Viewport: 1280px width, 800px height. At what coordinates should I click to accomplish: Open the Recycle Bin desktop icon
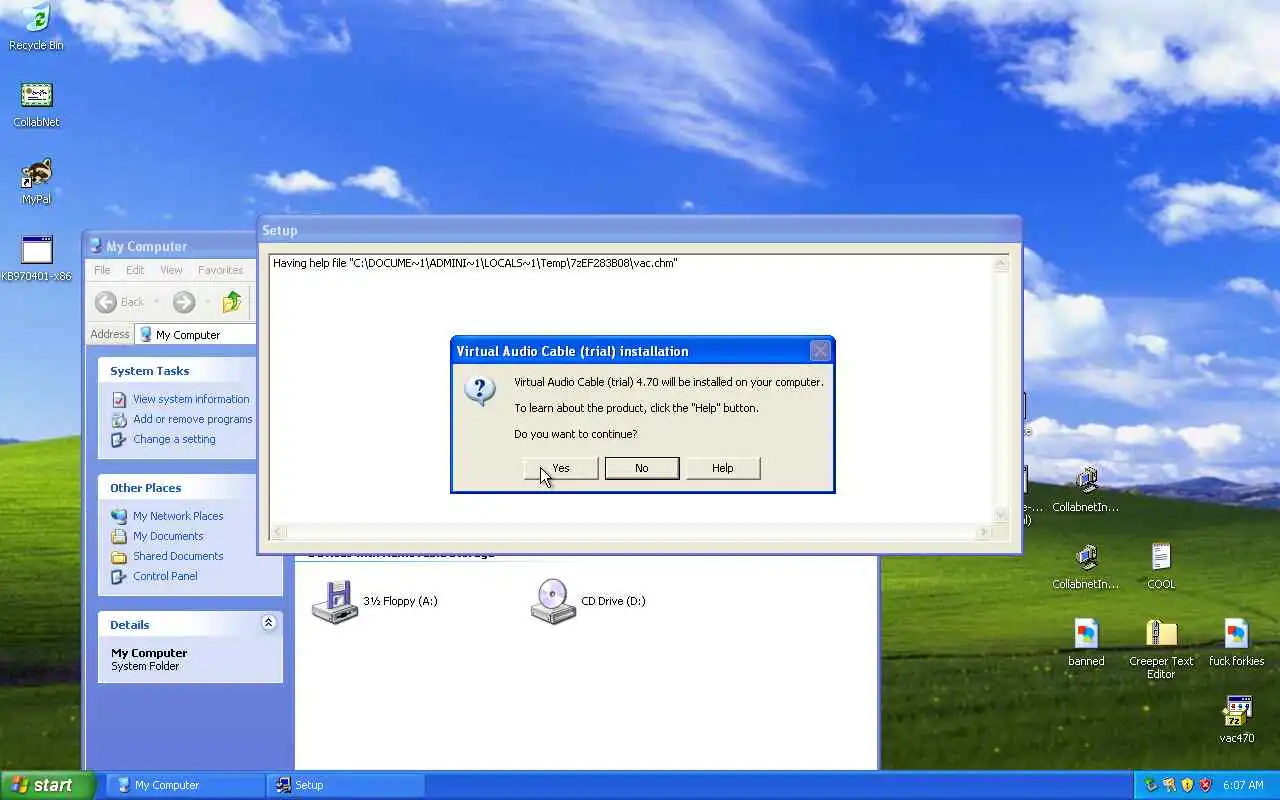click(x=36, y=27)
